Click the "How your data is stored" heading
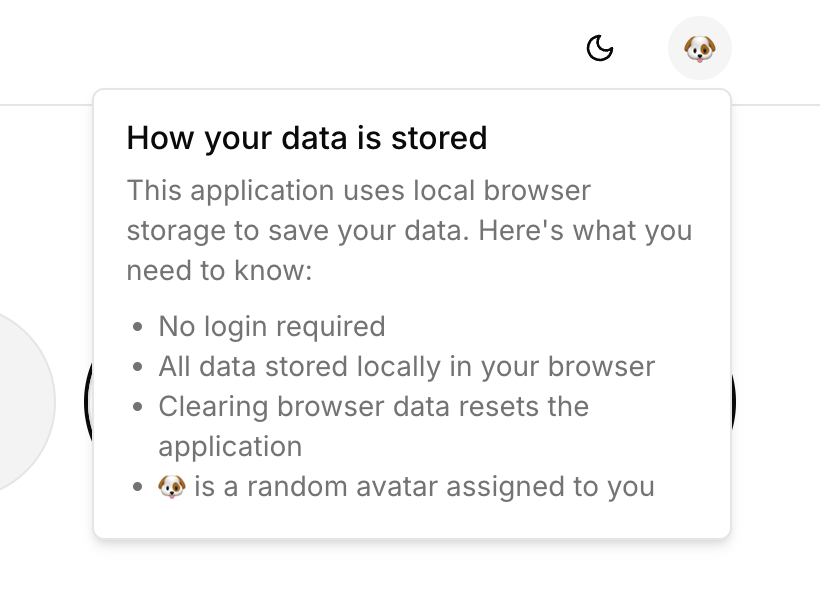The height and width of the screenshot is (600, 820). 307,137
